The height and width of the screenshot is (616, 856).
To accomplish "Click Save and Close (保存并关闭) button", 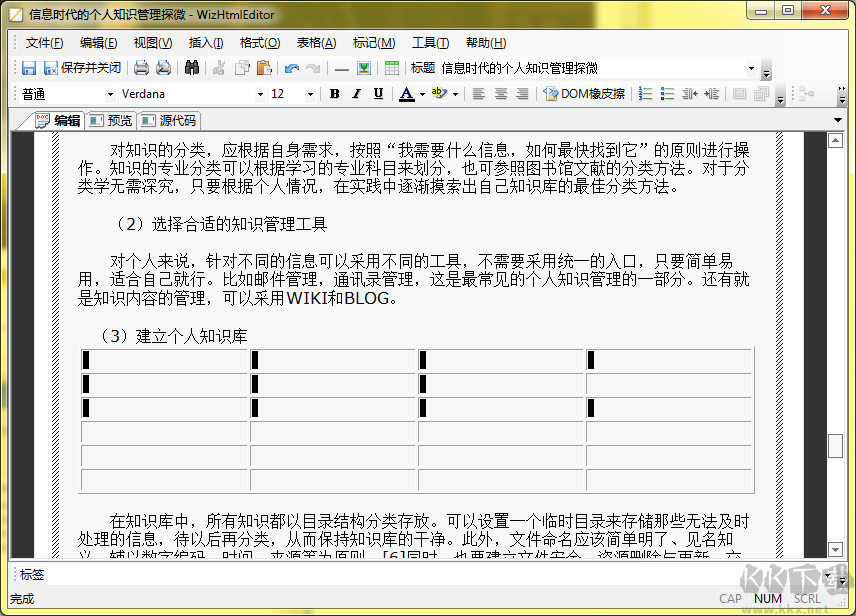I will tap(82, 68).
